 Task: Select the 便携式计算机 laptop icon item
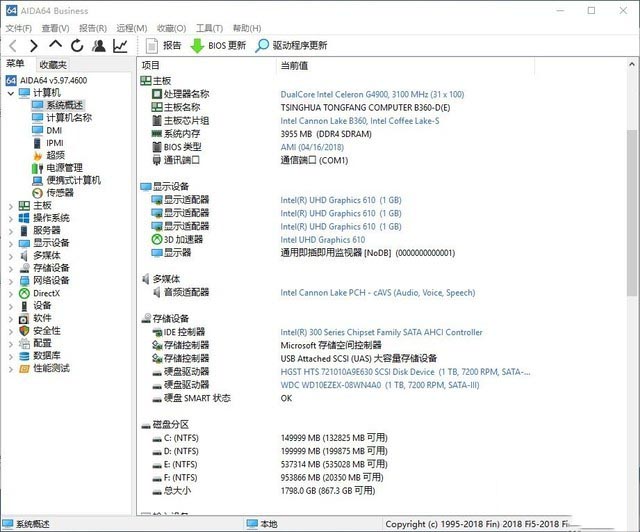pyautogui.click(x=66, y=180)
